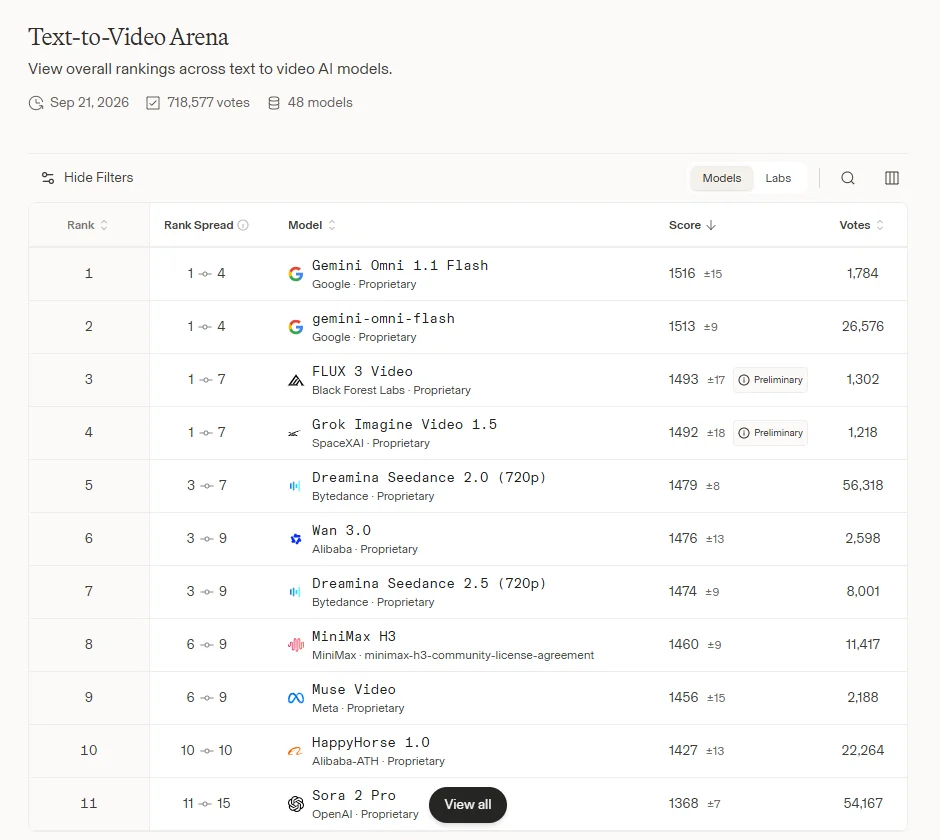Click the checkbox icon beside 718,577 votes
The height and width of the screenshot is (840, 940).
pos(153,103)
